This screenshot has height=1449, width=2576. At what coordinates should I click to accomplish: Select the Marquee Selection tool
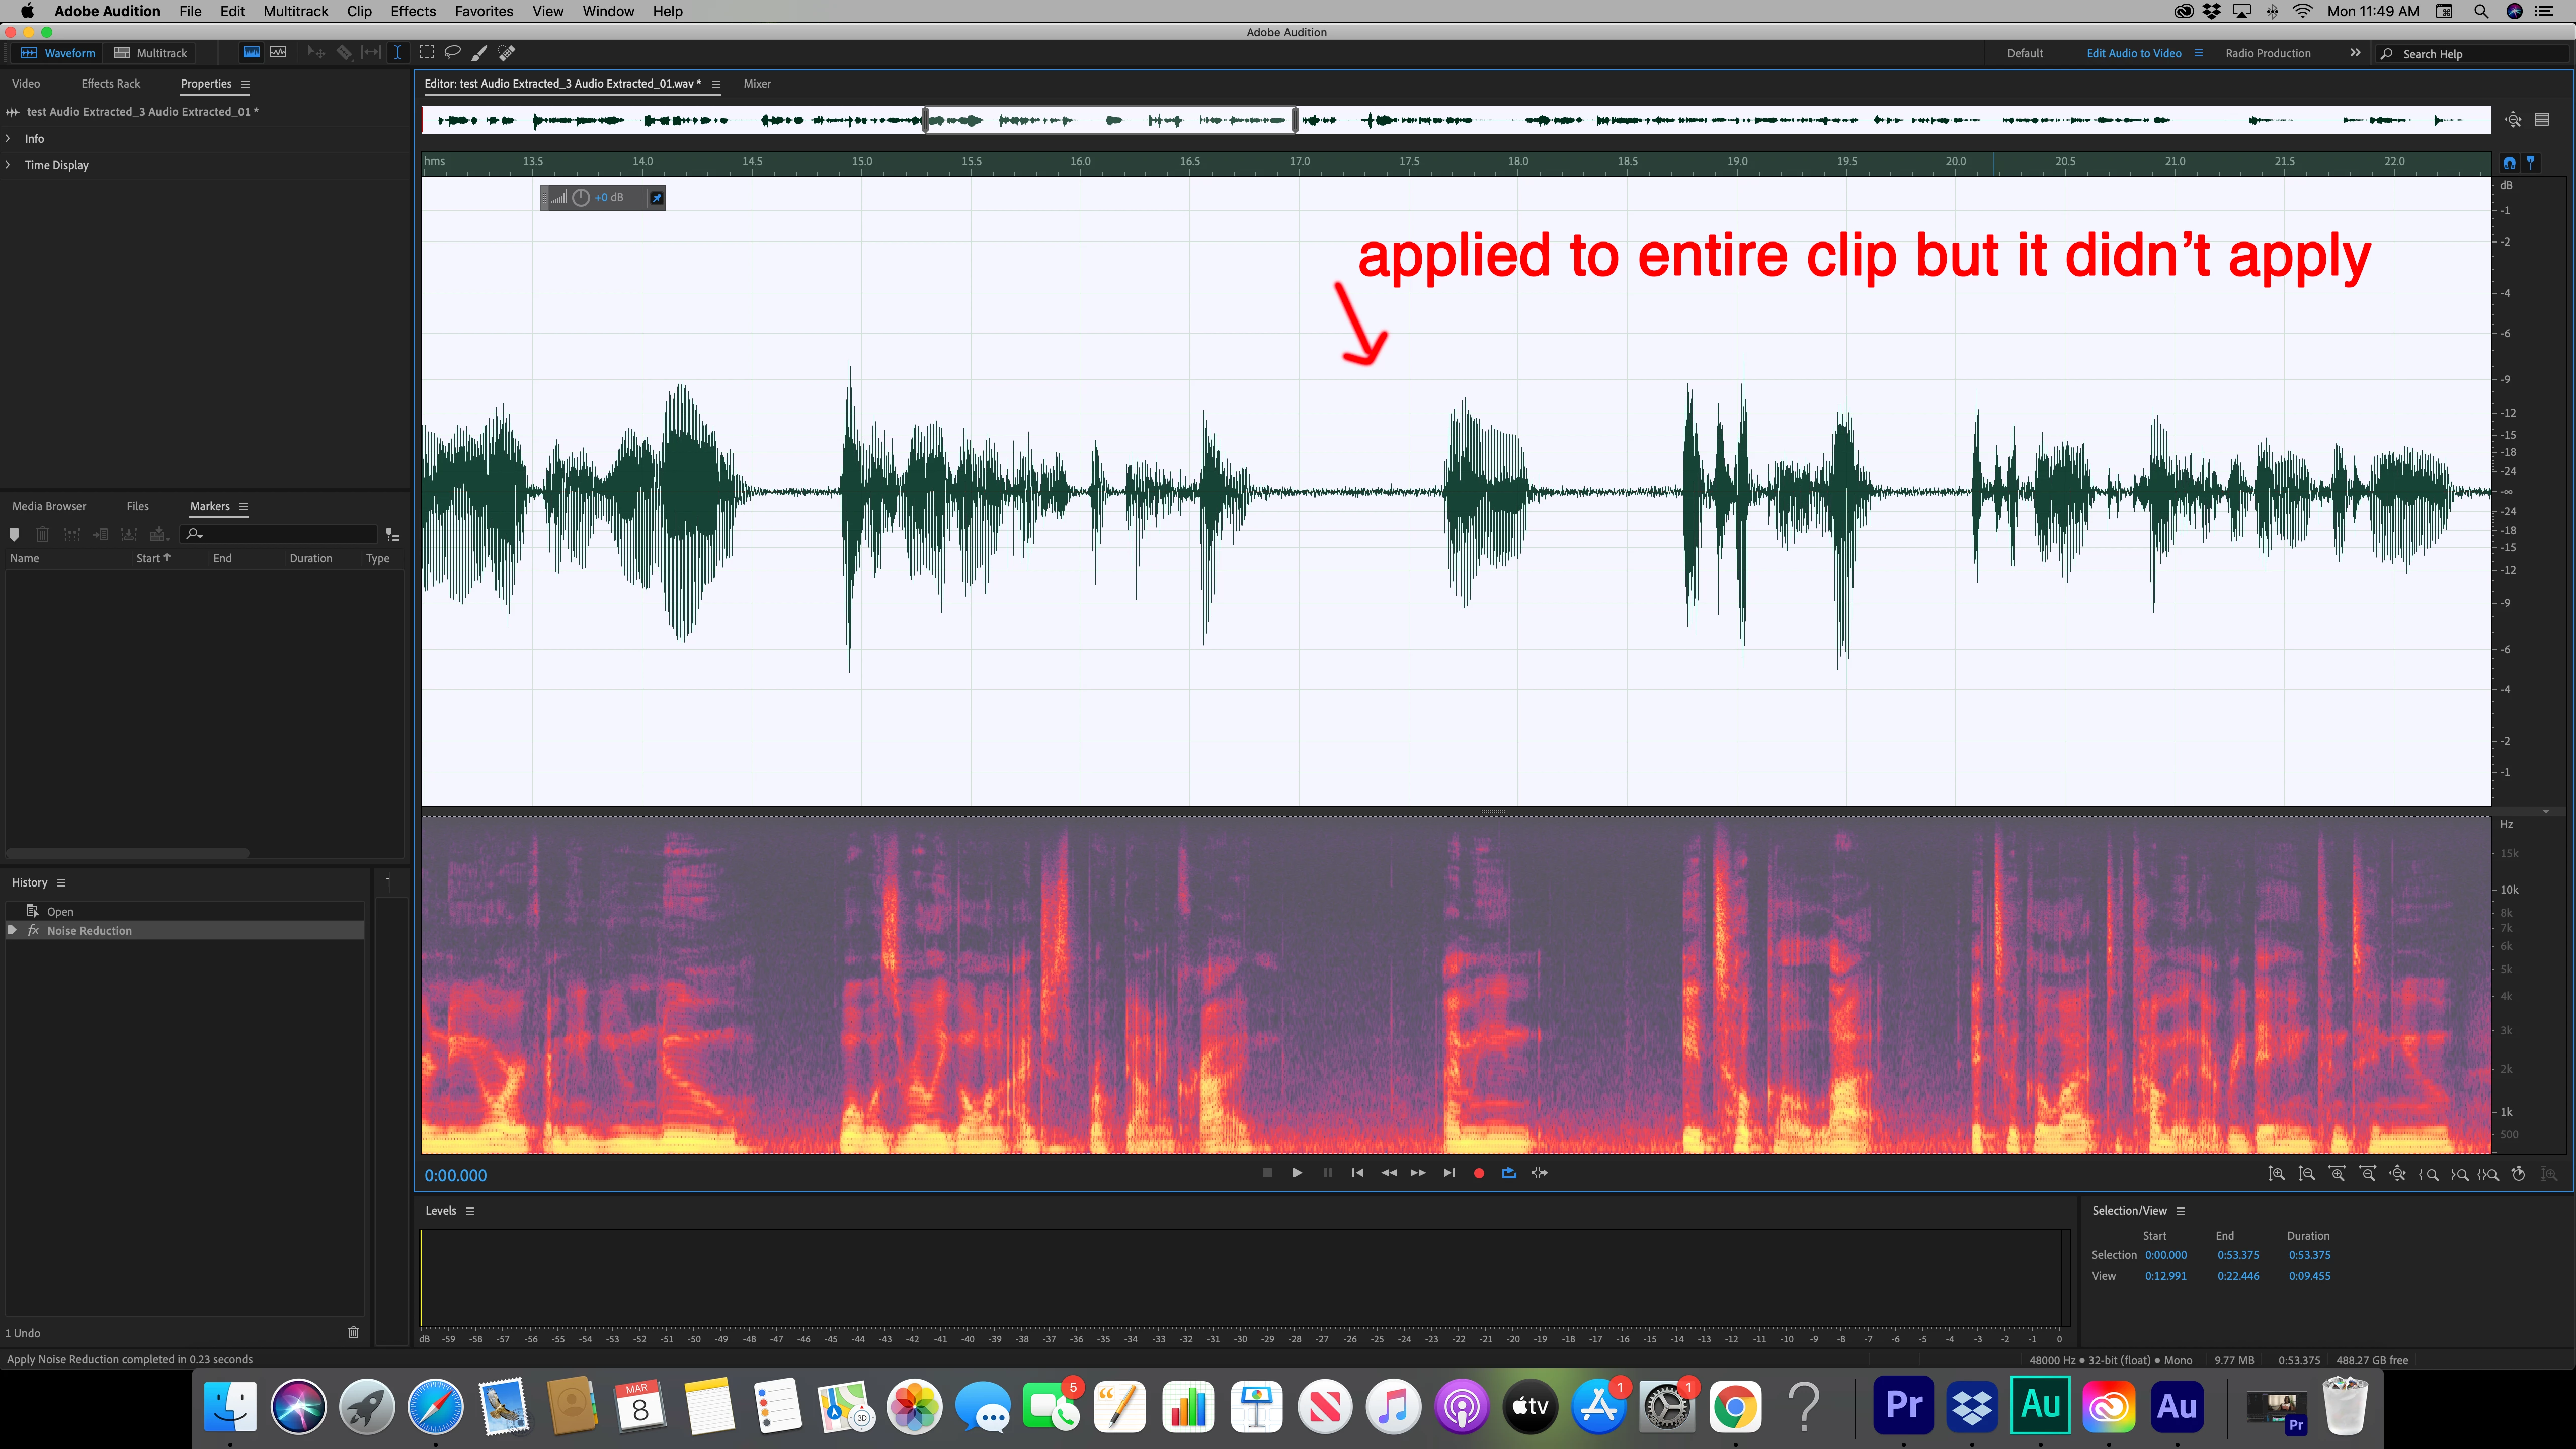pyautogui.click(x=426, y=53)
